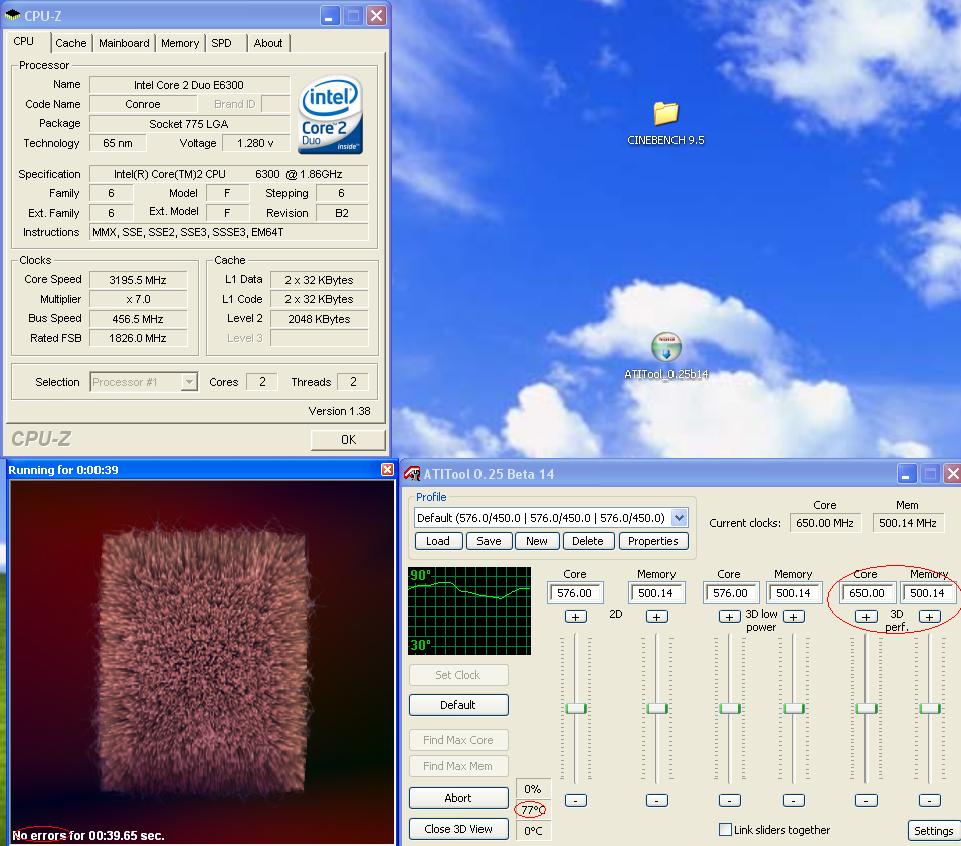961x846 pixels.
Task: Click the 3D perf Core 650.00 field
Action: (867, 593)
